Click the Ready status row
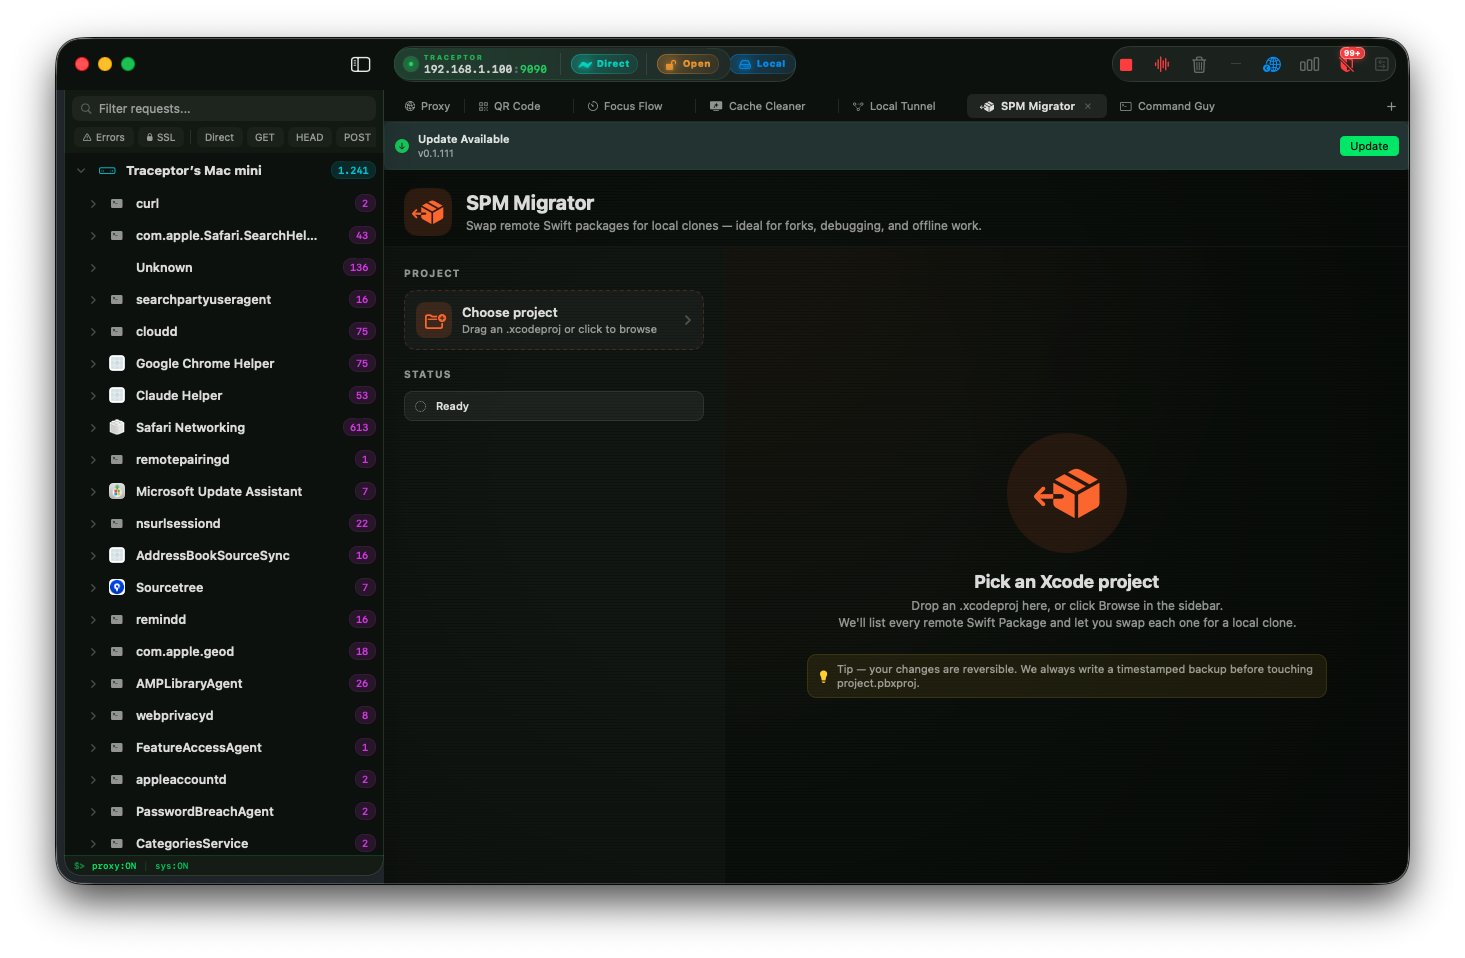The width and height of the screenshot is (1465, 958). (x=554, y=406)
